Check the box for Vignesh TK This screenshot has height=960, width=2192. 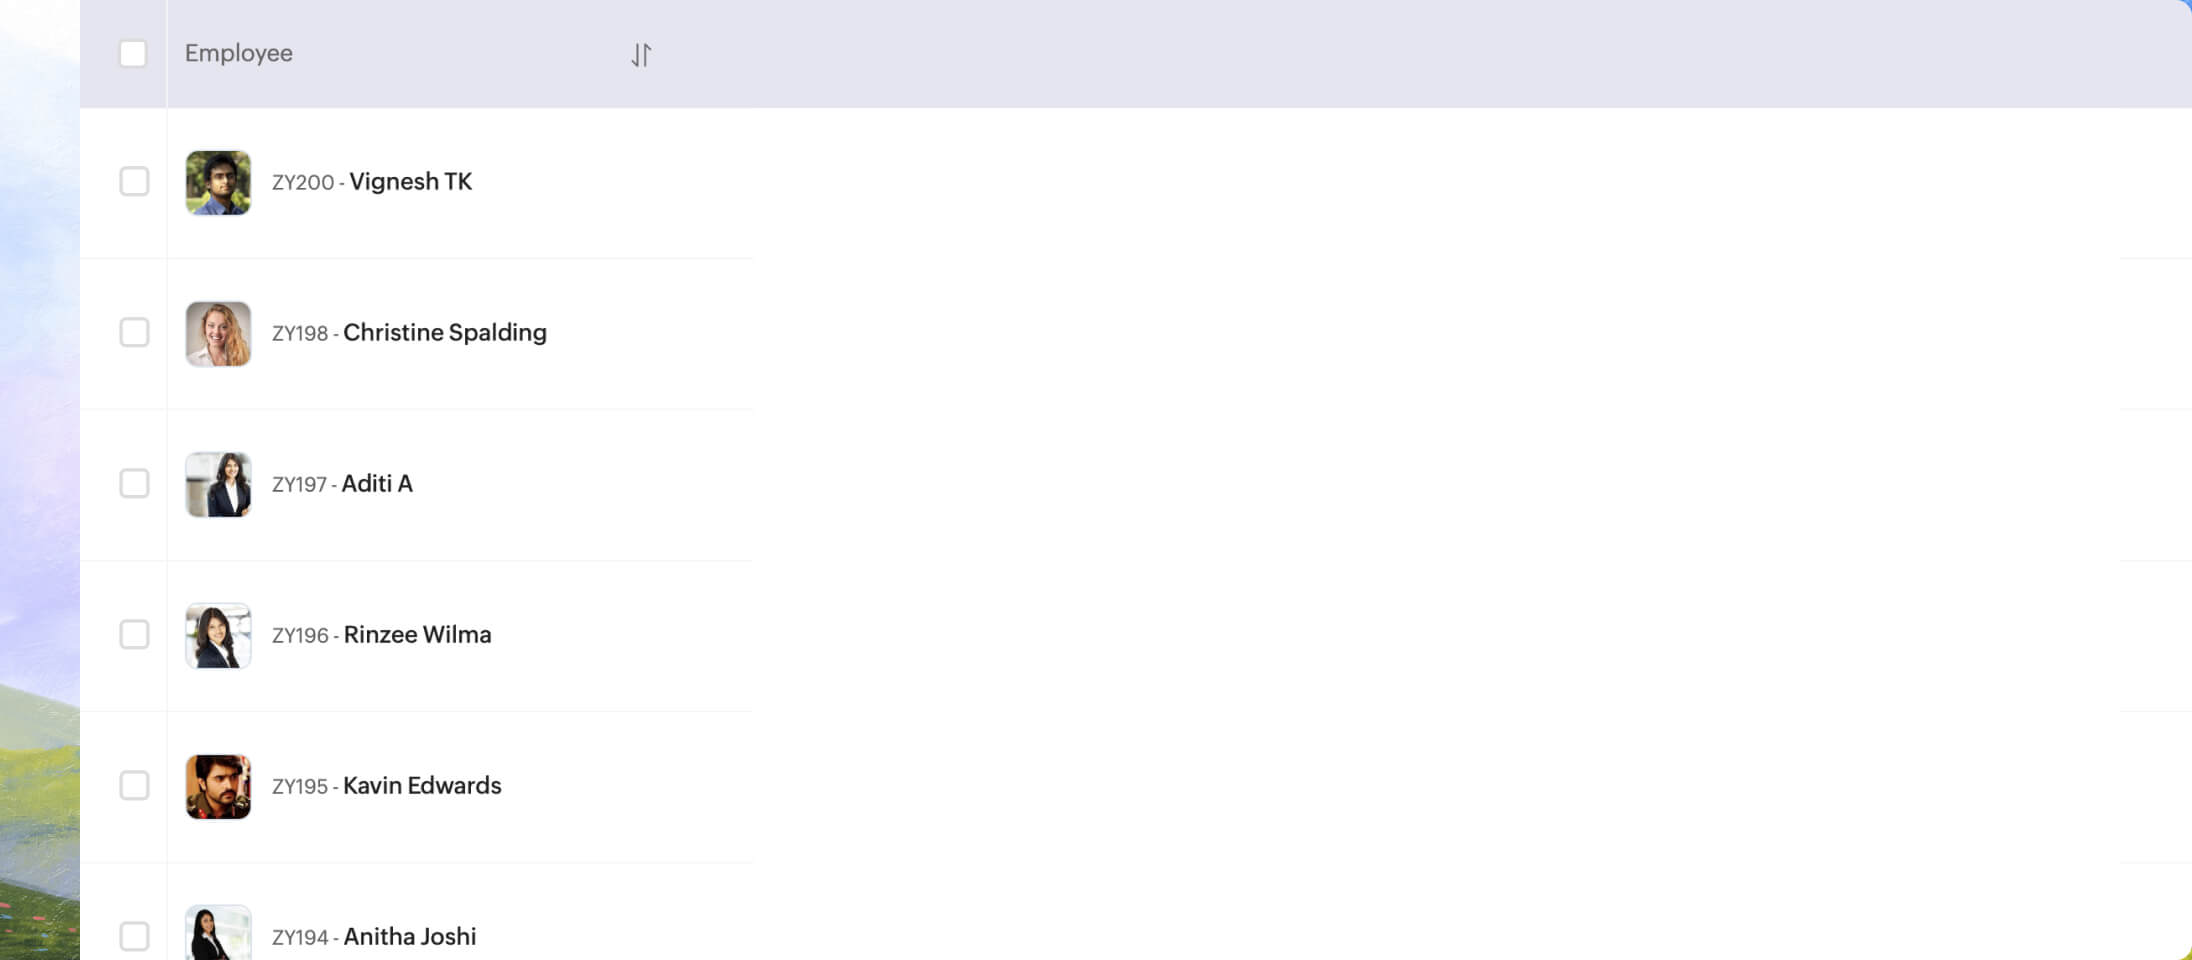pos(134,181)
